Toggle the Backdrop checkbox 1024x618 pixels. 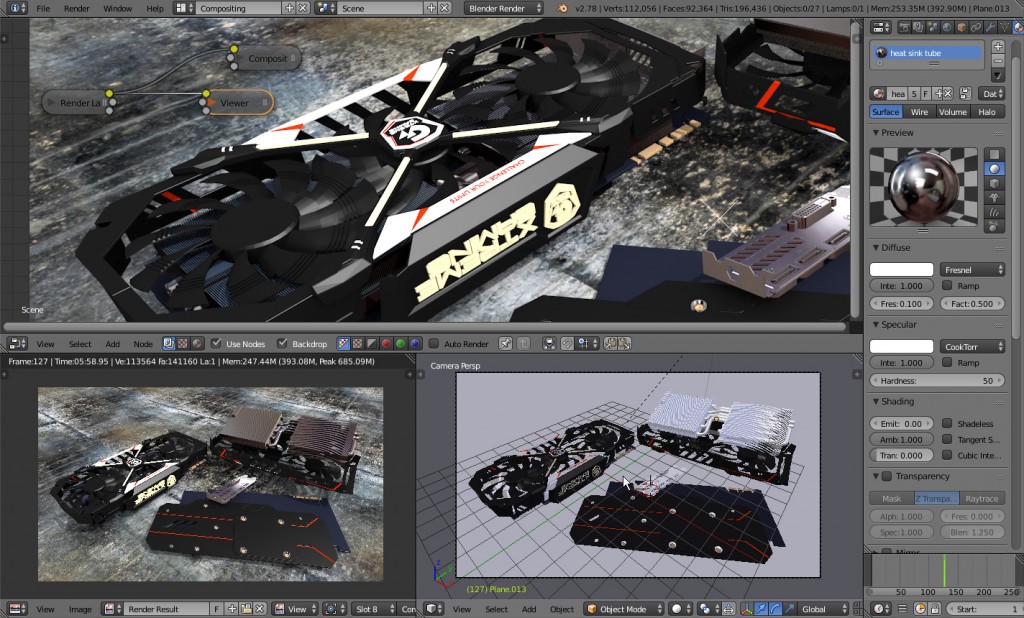pyautogui.click(x=283, y=343)
